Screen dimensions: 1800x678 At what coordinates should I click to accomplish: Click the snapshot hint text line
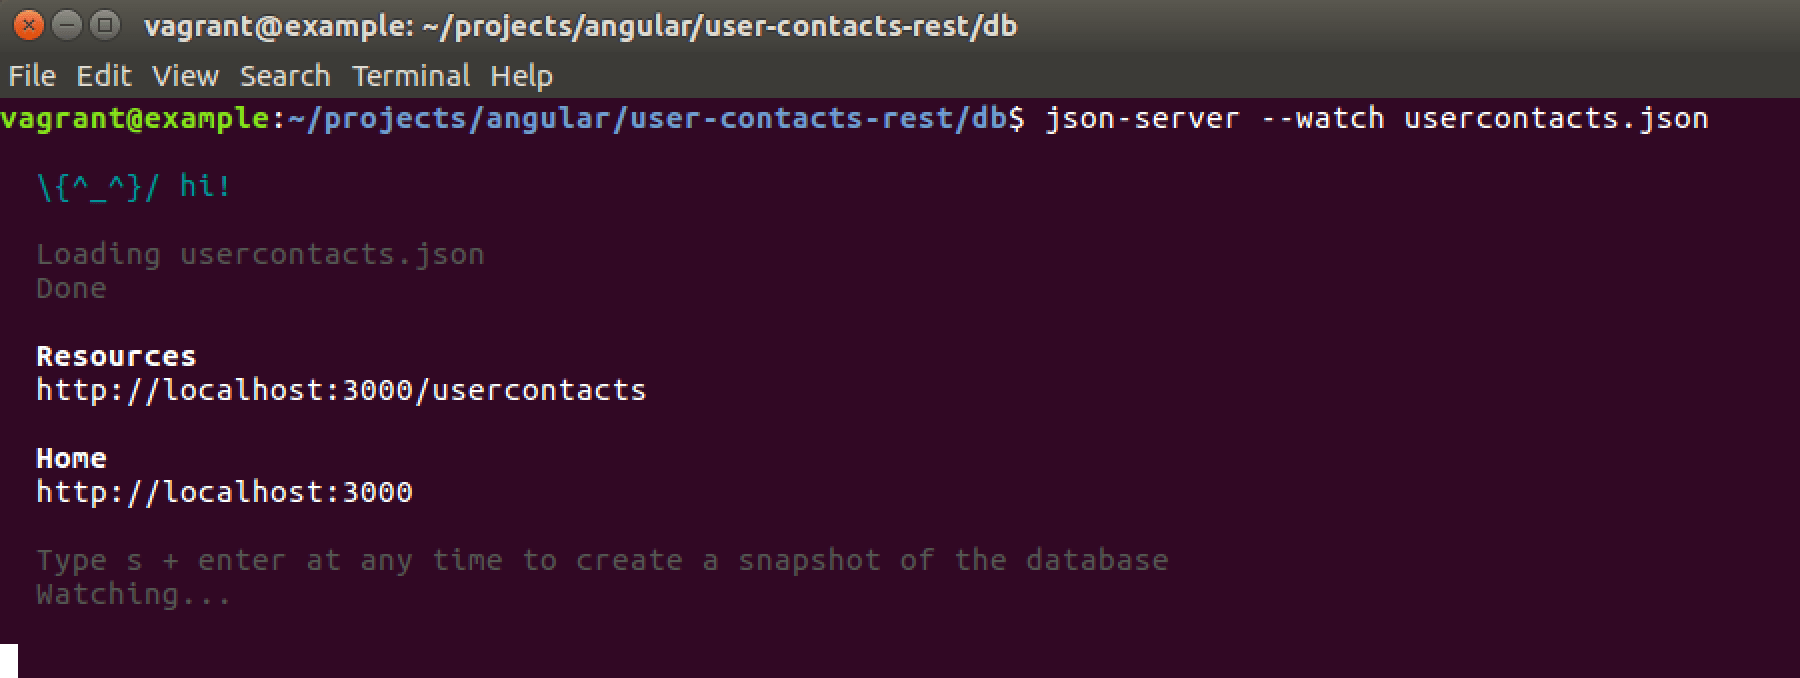pyautogui.click(x=600, y=560)
